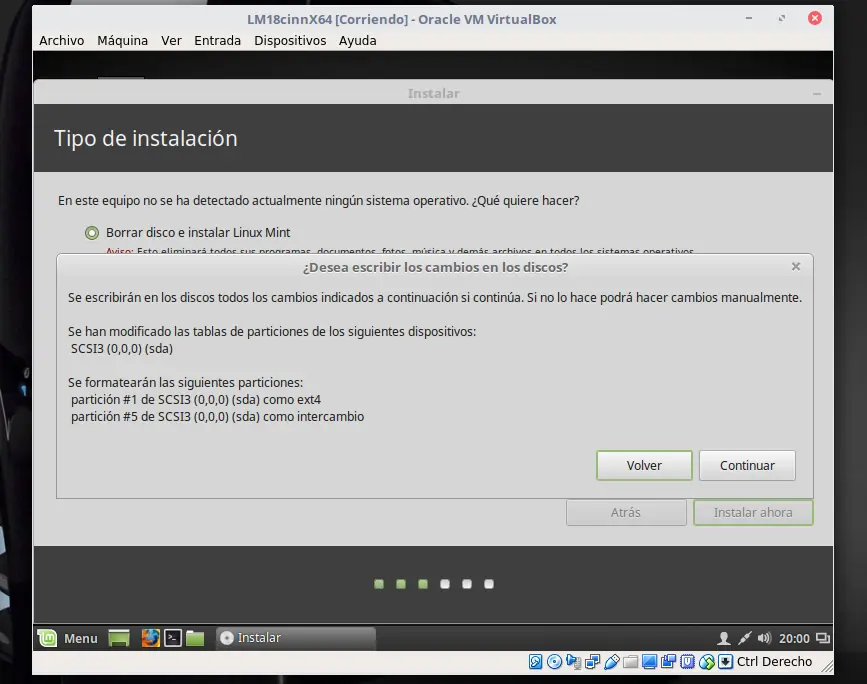Open the file manager folder icon
Screen dimensions: 867x684
[x=195, y=638]
